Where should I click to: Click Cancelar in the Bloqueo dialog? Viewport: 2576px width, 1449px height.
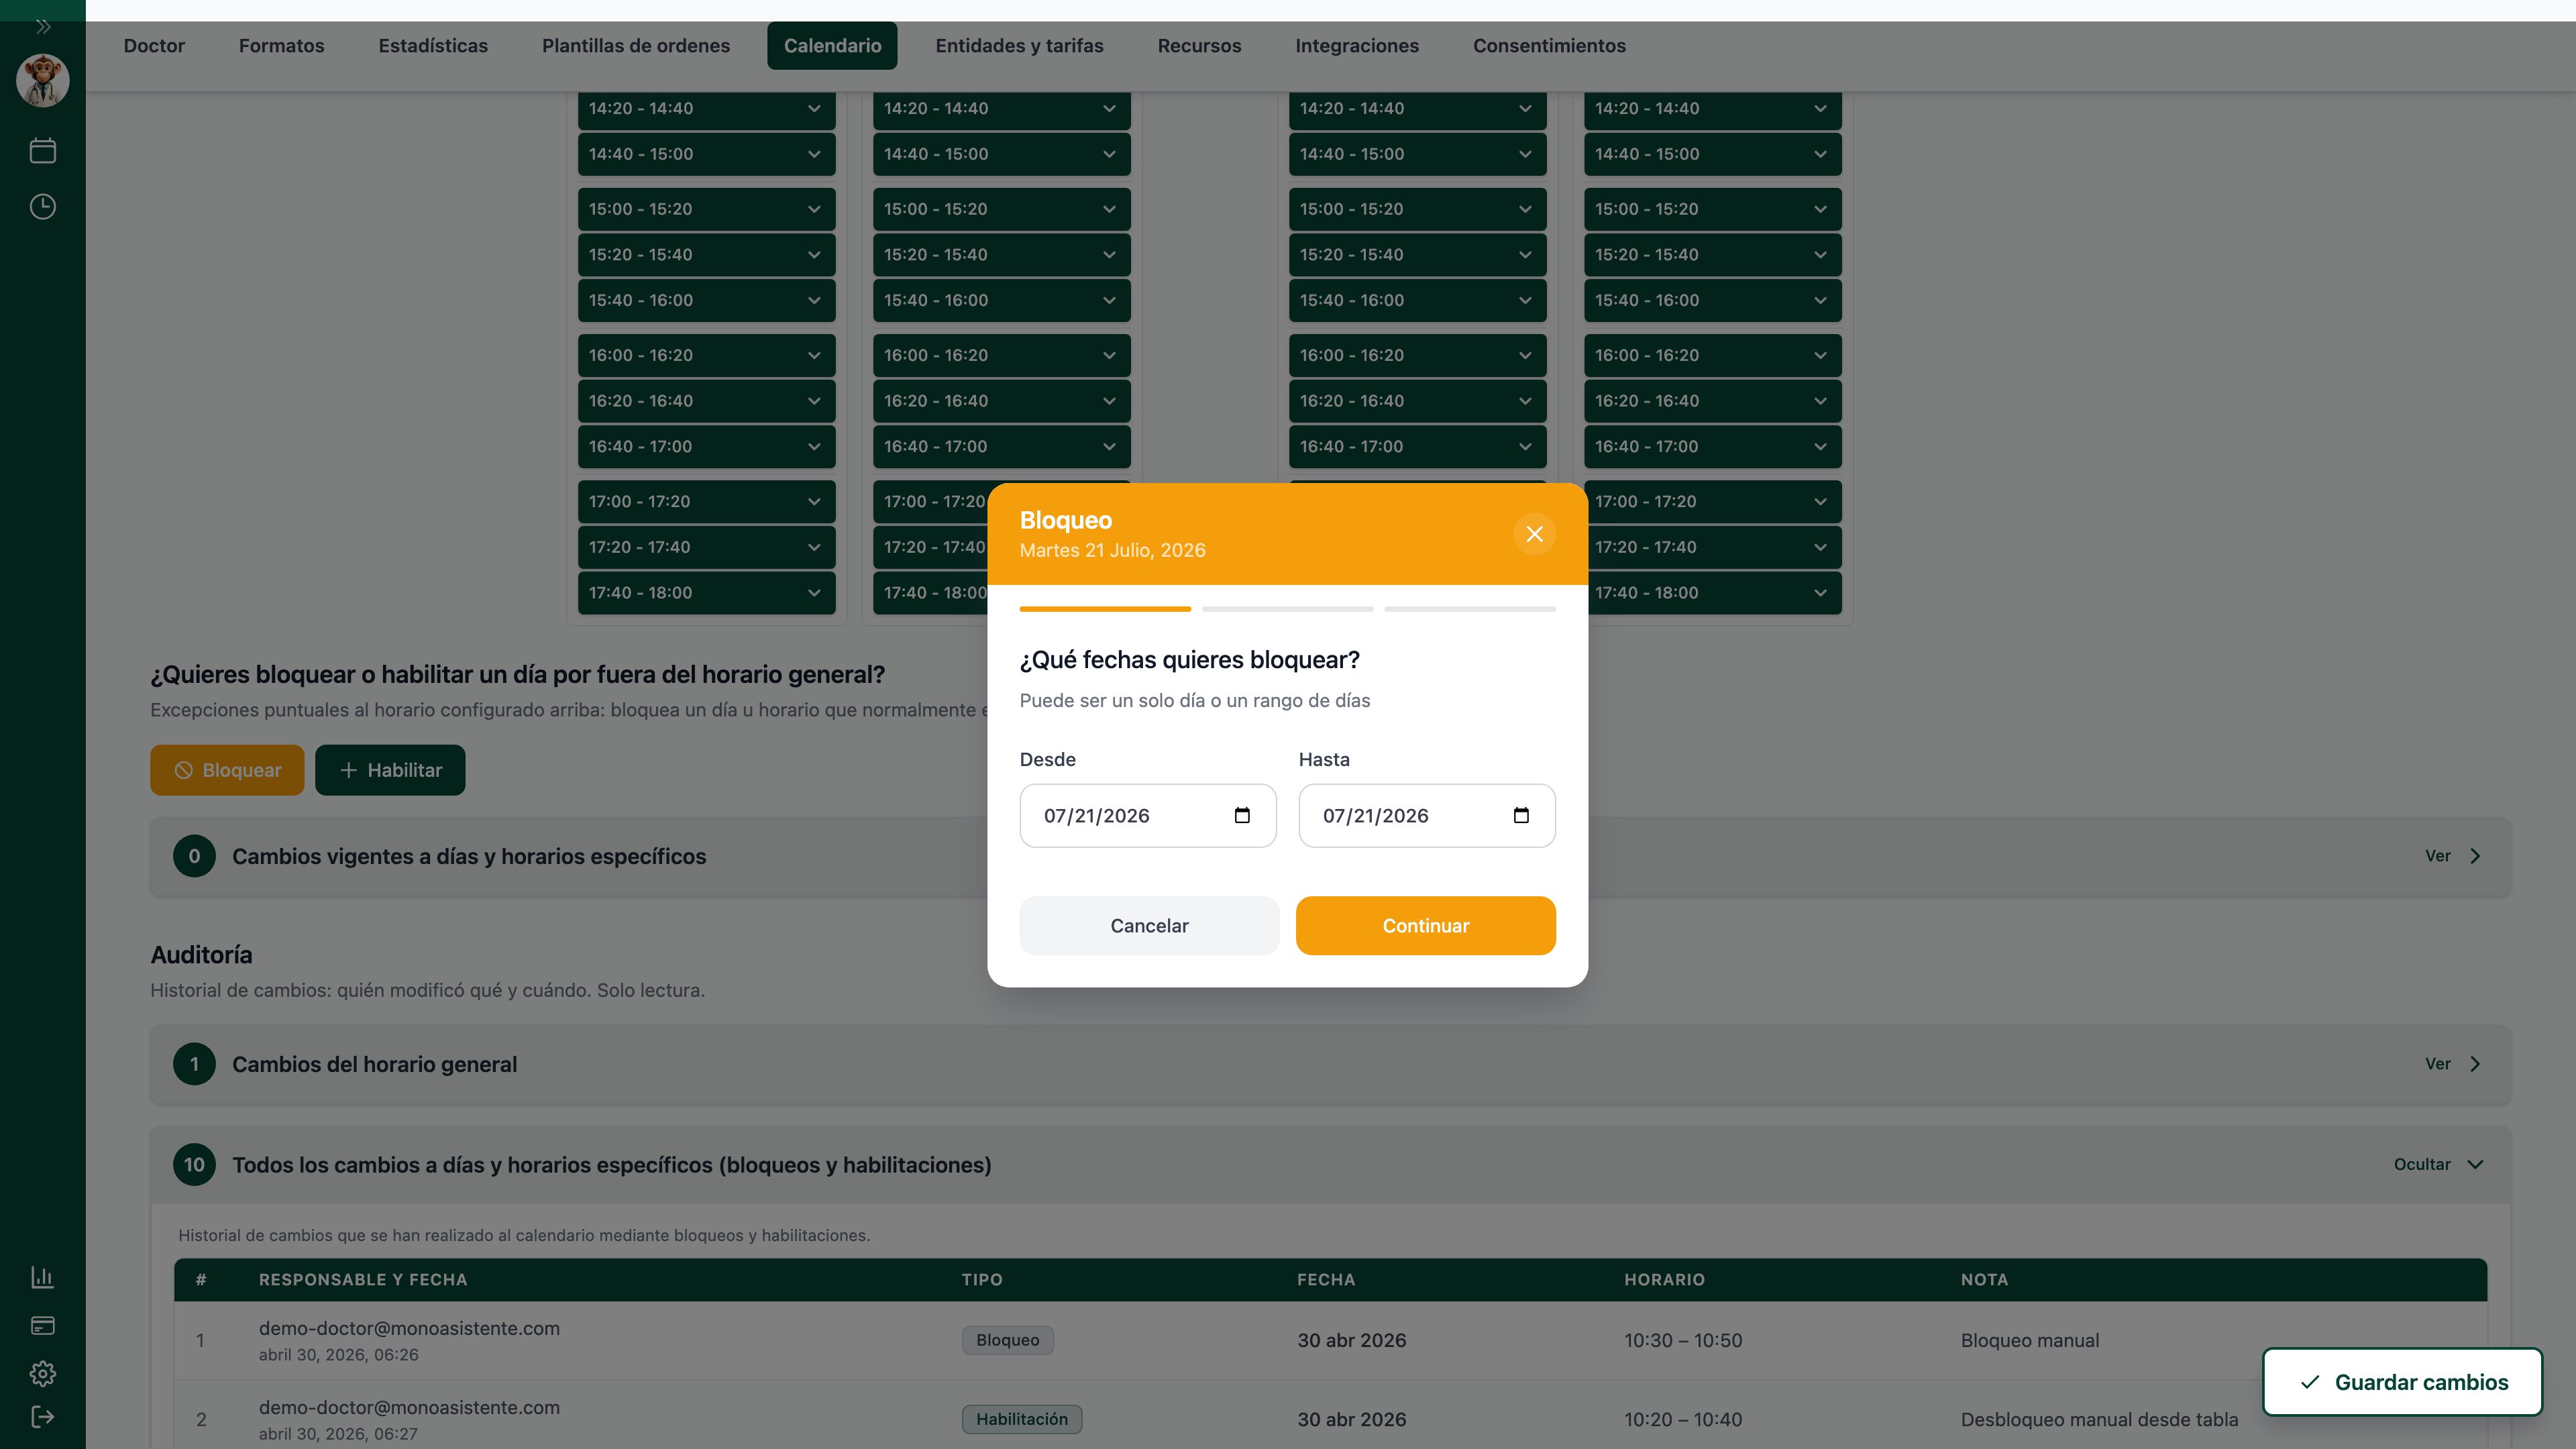point(1149,925)
